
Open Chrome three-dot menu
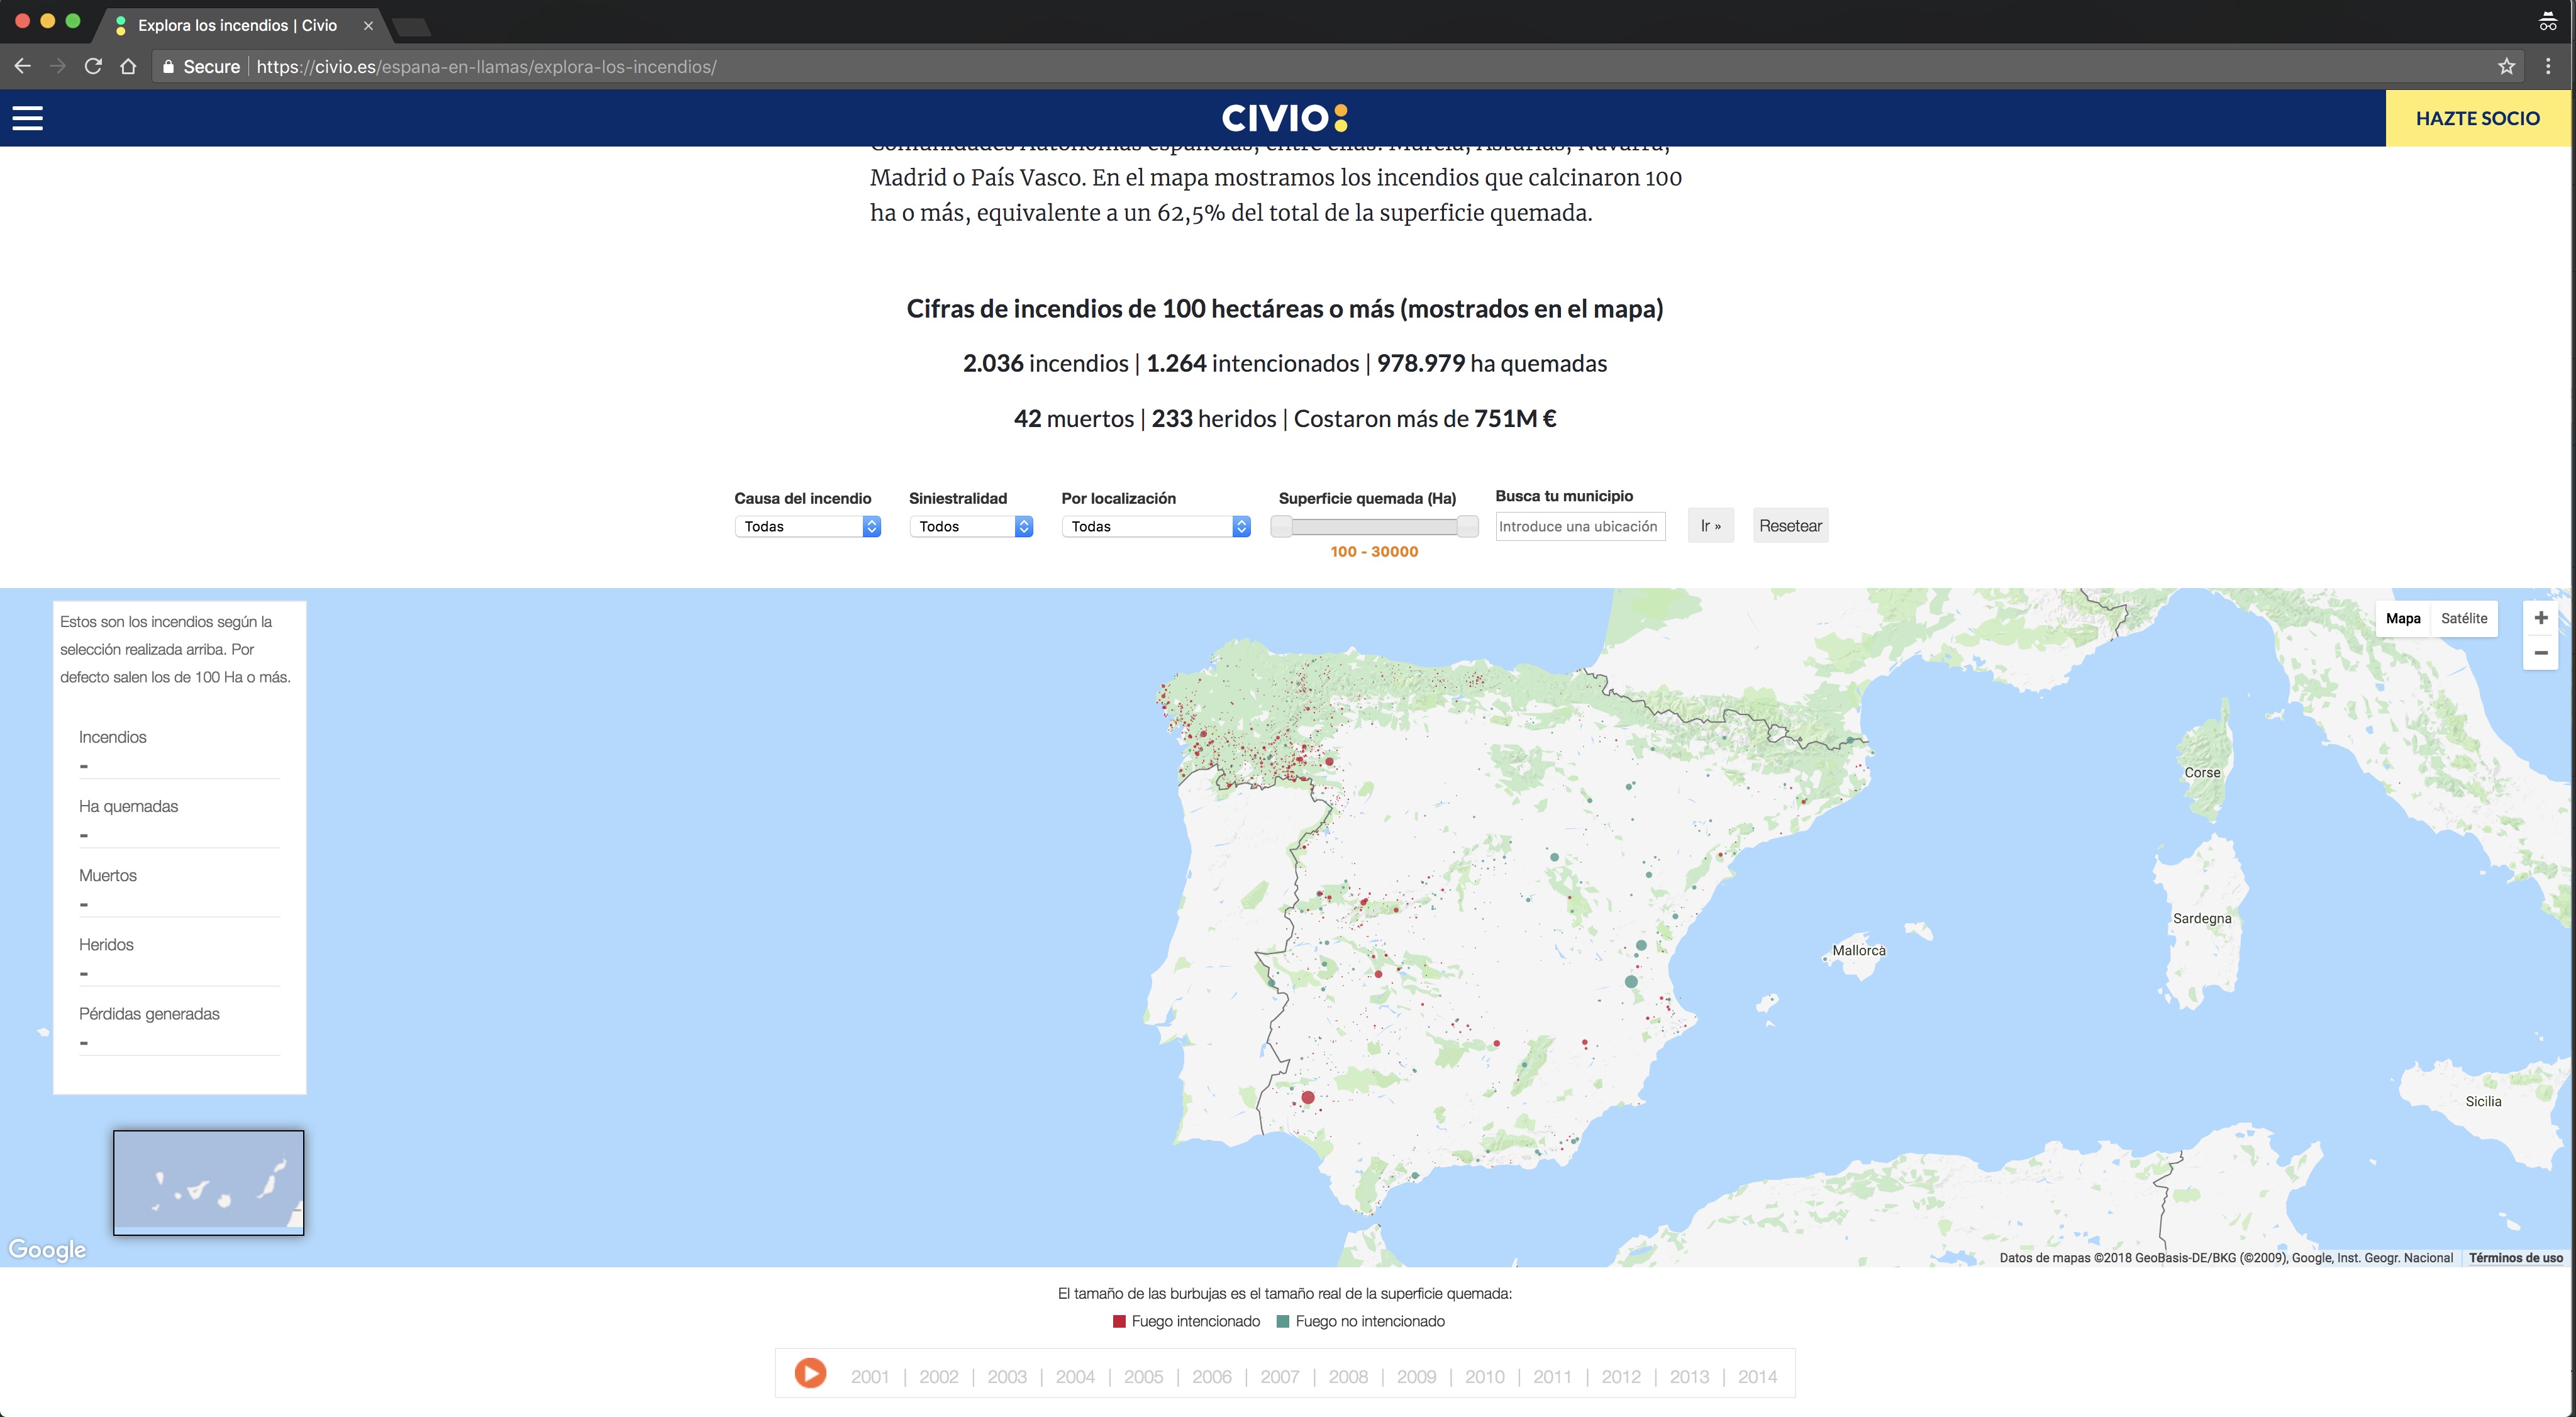(2548, 66)
